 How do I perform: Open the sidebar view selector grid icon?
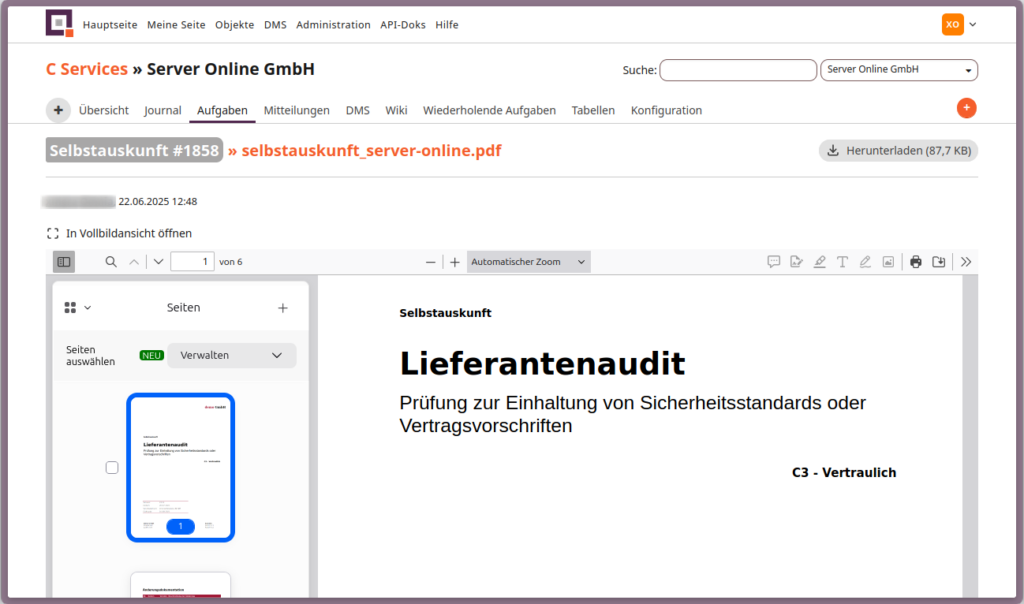(78, 308)
